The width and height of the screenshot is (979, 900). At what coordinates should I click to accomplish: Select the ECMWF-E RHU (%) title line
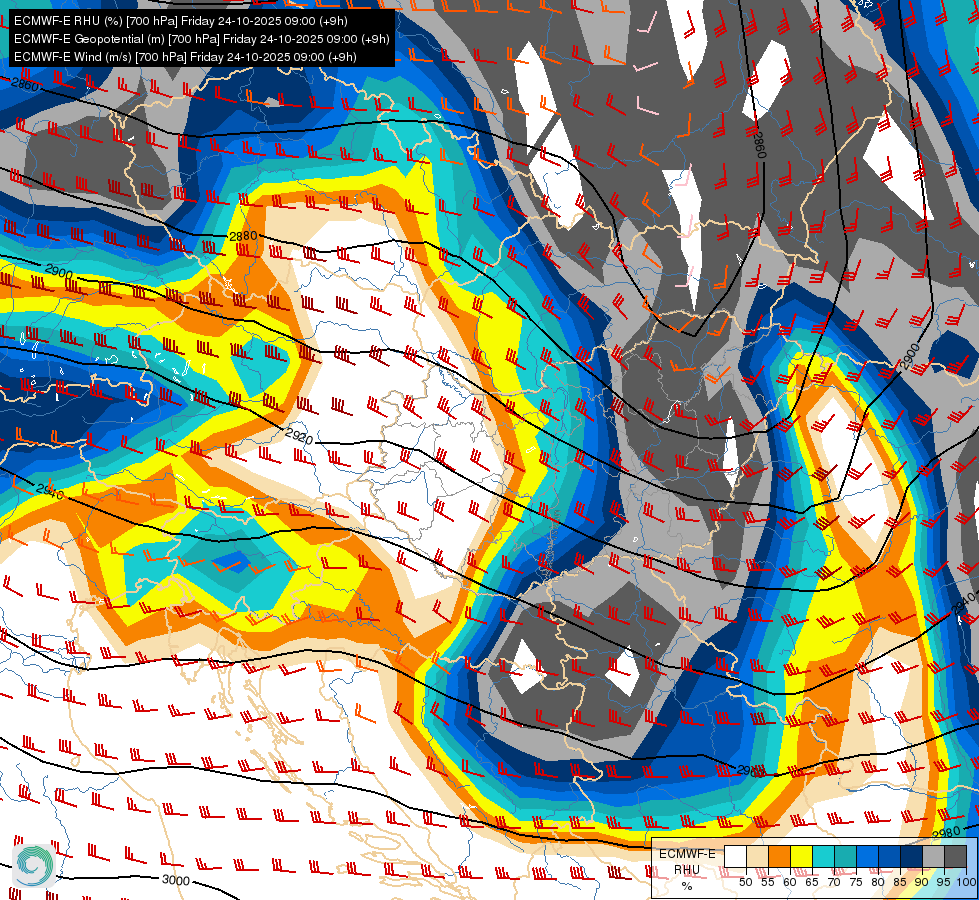click(180, 21)
